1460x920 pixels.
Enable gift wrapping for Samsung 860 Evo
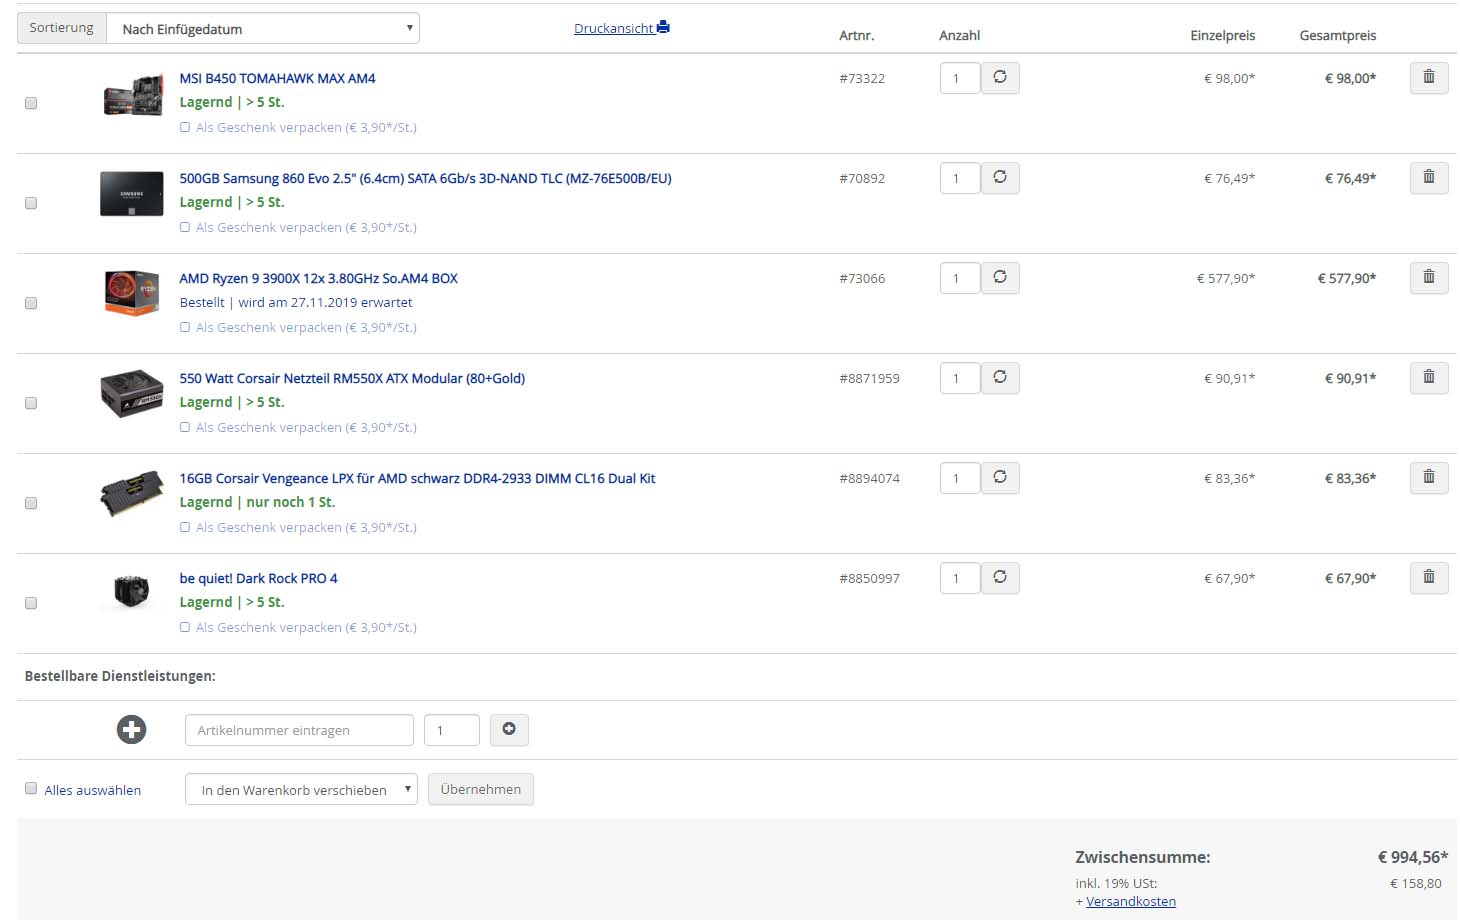coord(185,227)
